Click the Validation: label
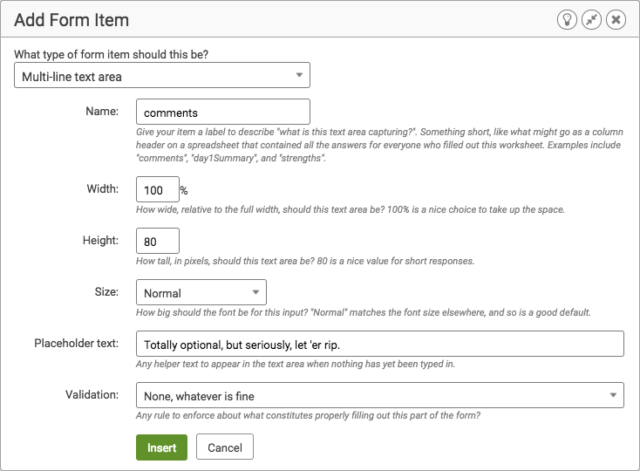Screen dimensions: 640x471 (x=92, y=395)
